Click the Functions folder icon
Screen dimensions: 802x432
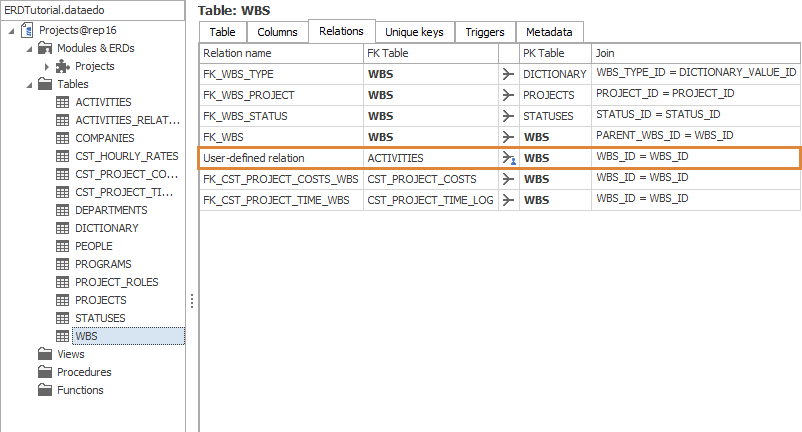[44, 390]
